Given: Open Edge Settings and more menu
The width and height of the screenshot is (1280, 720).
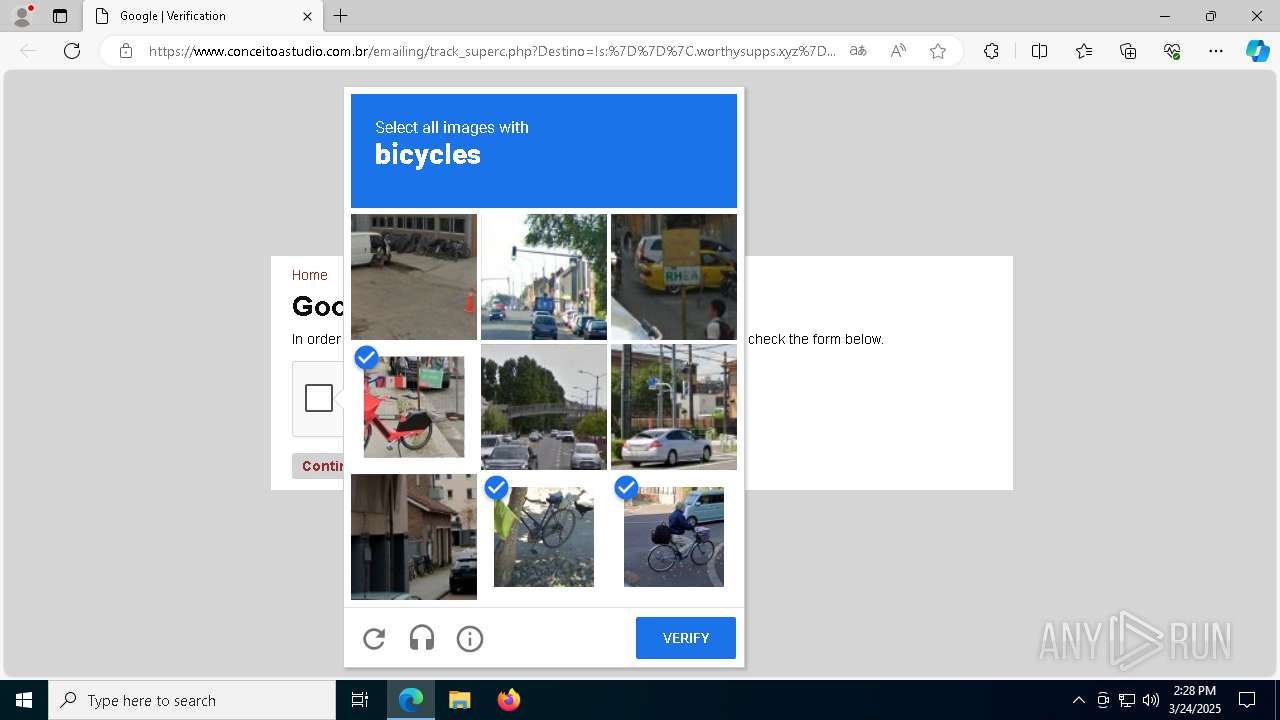Looking at the screenshot, I should [x=1216, y=51].
